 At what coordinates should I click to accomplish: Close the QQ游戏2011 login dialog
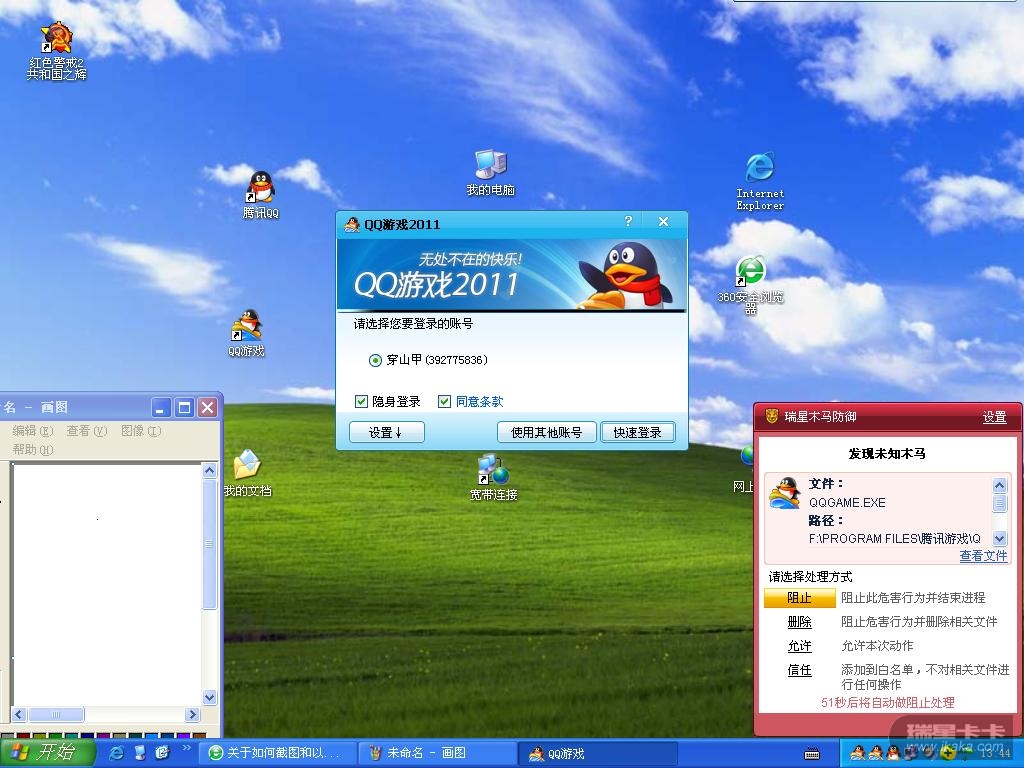[x=663, y=221]
